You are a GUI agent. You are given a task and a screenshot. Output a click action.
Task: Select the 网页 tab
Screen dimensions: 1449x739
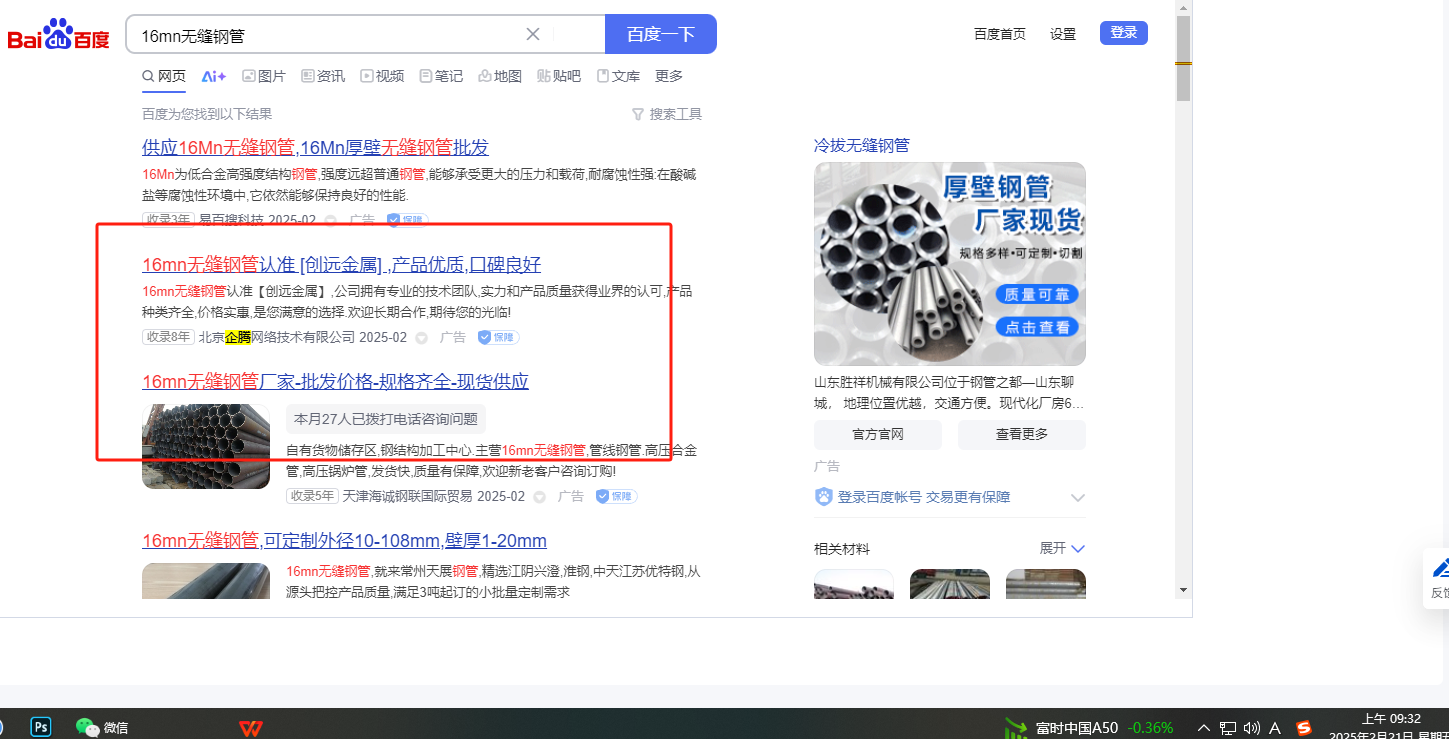164,76
